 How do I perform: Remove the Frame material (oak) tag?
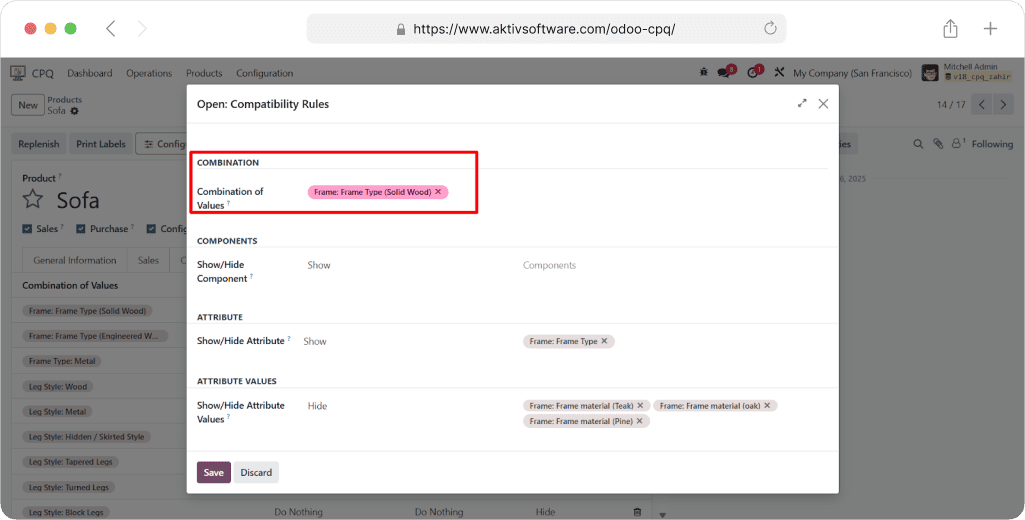[767, 406]
